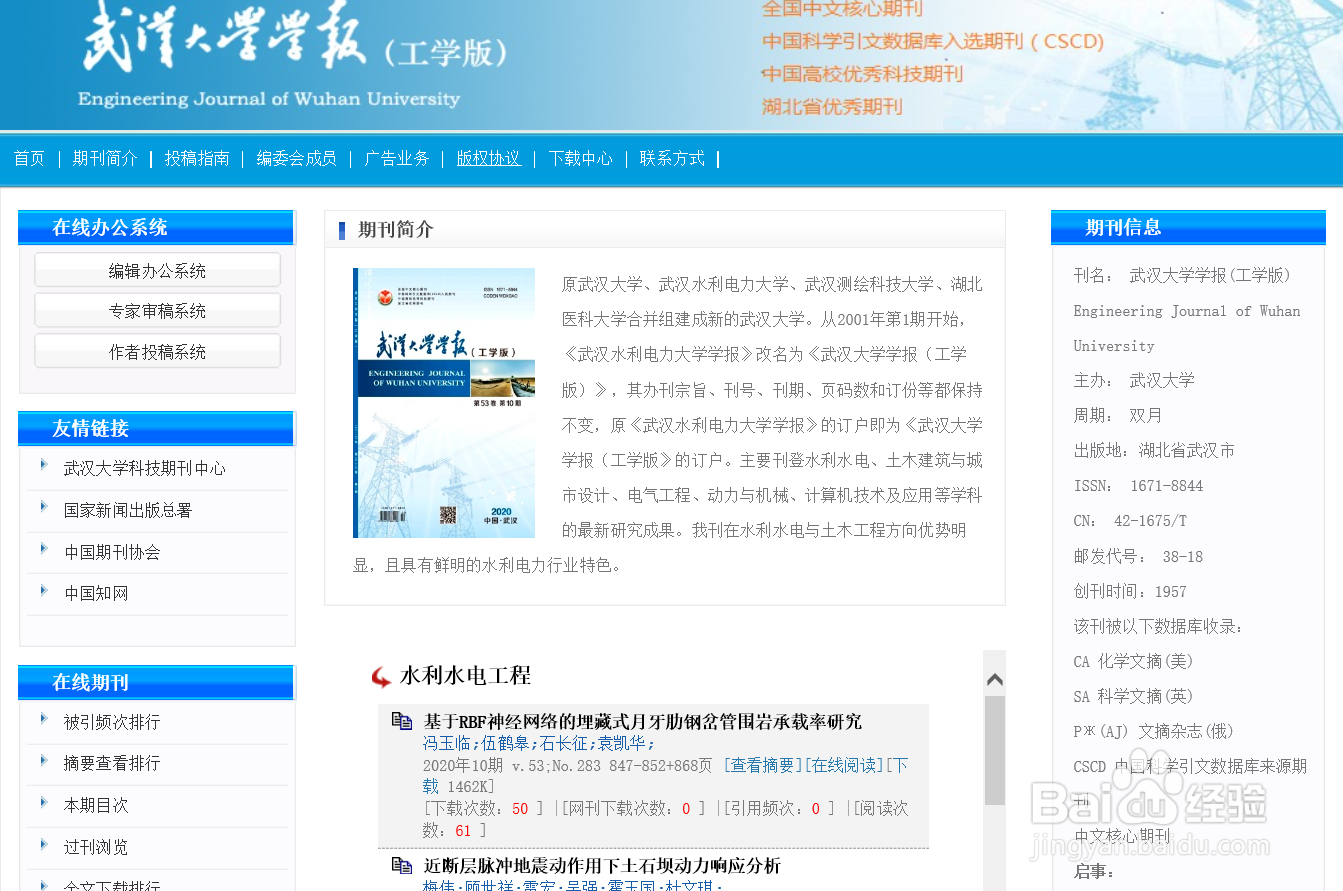The width and height of the screenshot is (1343, 891).
Task: Click the 创刊时间:1957 text
Action: [x=1130, y=591]
